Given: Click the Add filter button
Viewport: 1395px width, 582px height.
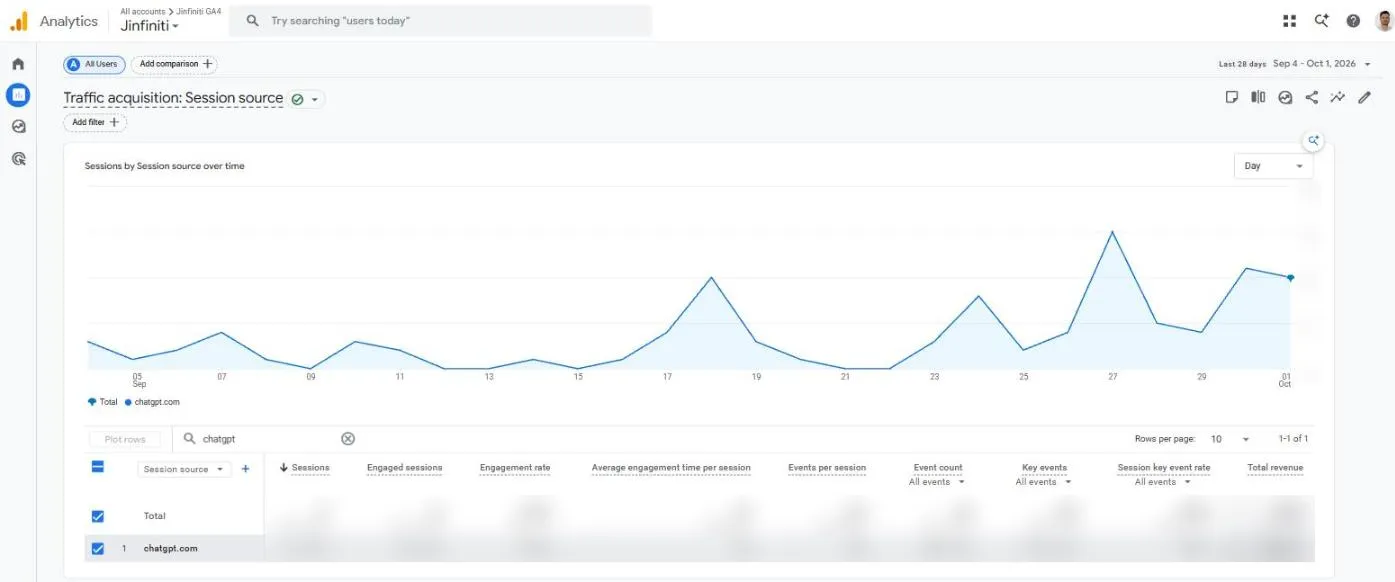Looking at the screenshot, I should pos(95,122).
